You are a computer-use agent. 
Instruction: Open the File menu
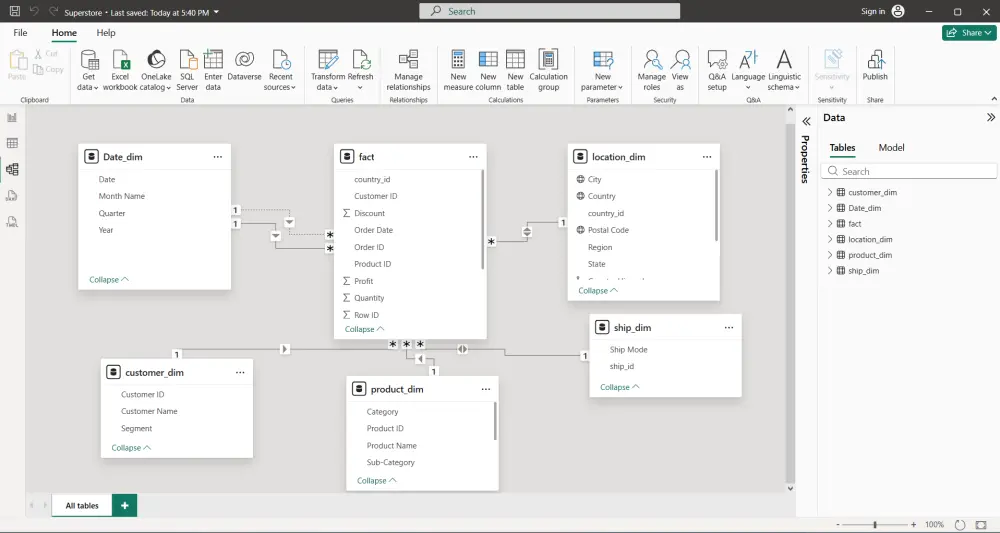(20, 33)
